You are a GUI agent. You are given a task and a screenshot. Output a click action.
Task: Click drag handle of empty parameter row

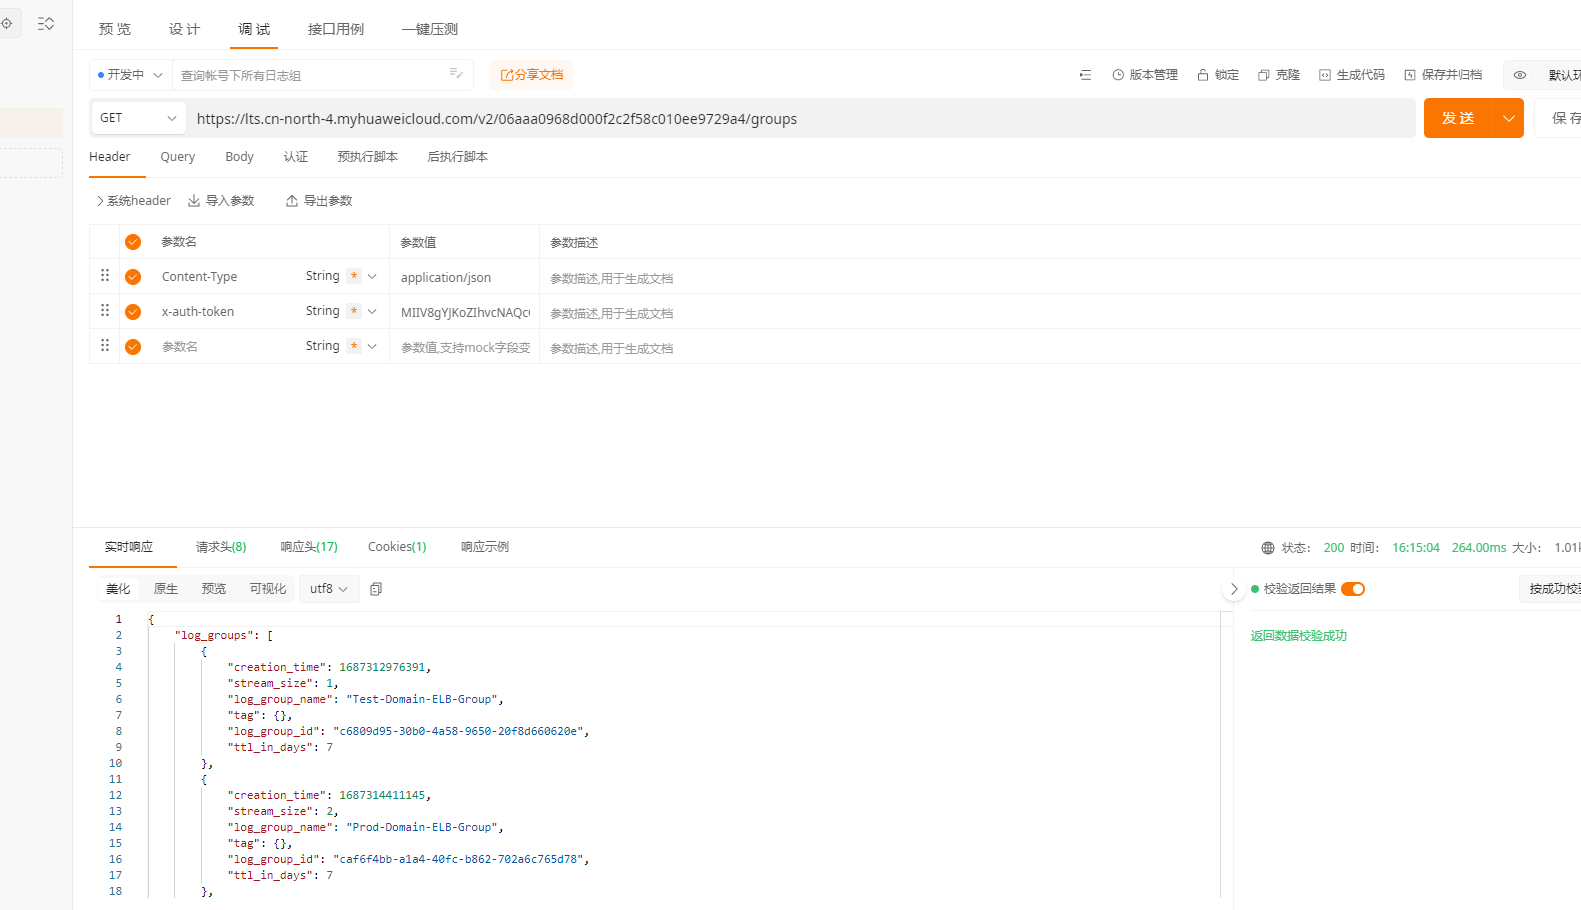click(105, 345)
